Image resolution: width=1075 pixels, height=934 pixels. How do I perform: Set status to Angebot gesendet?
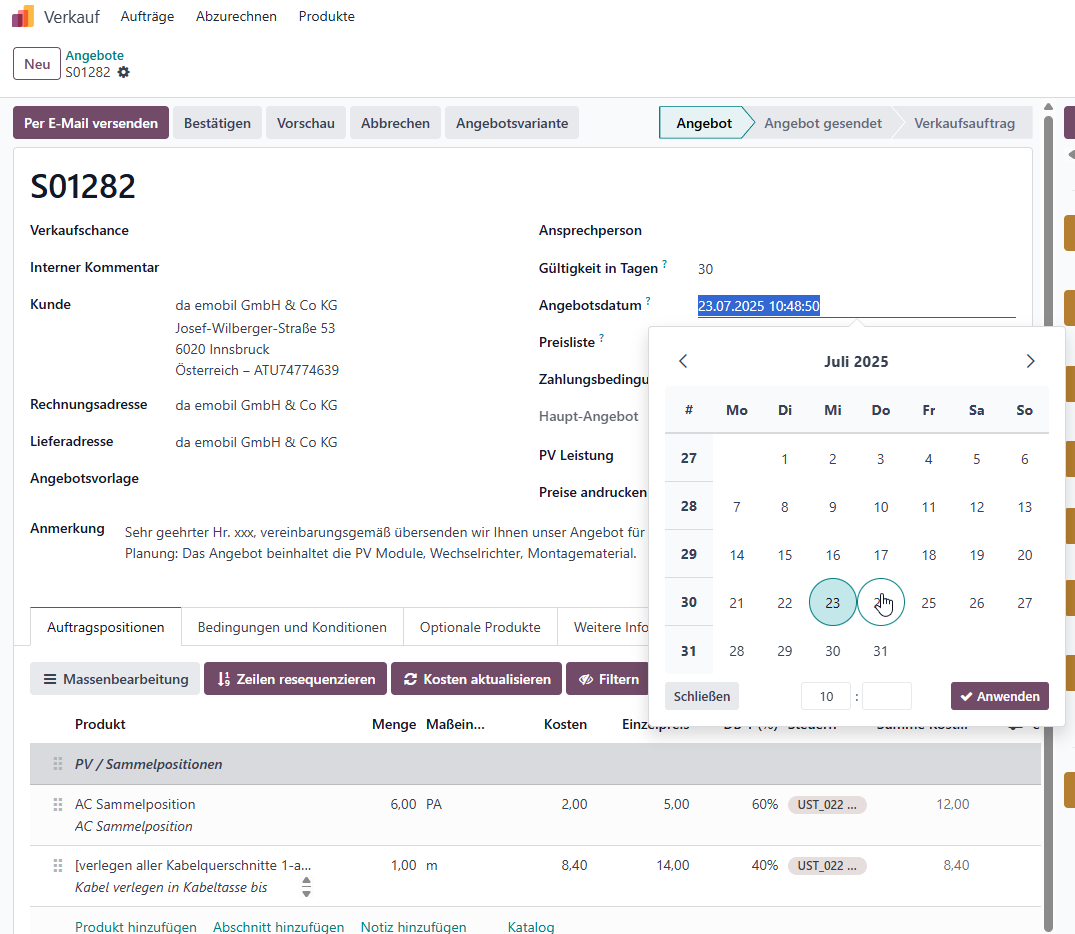click(823, 123)
